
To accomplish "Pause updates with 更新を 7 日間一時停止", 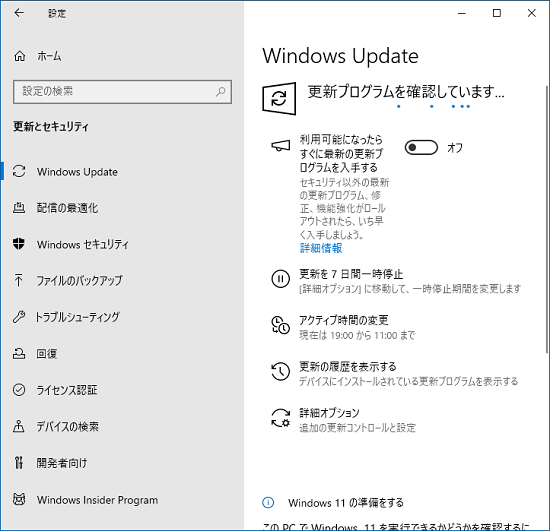I will pyautogui.click(x=351, y=274).
